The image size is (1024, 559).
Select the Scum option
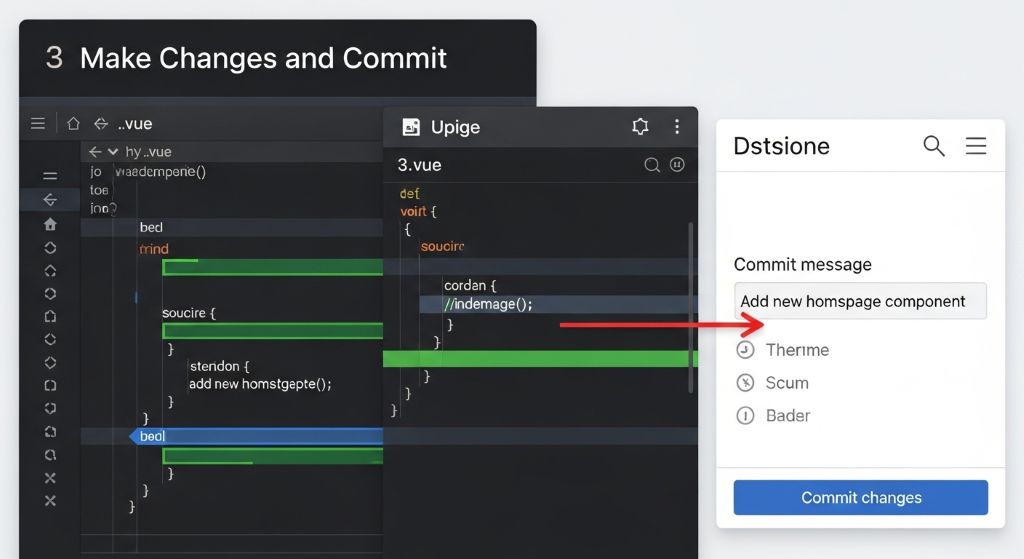tap(773, 383)
